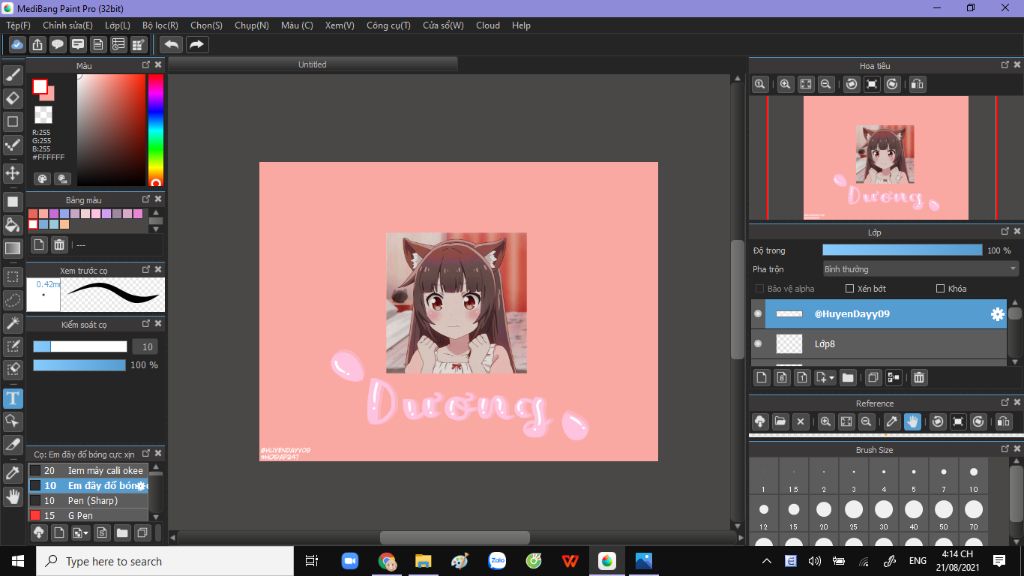Viewport: 1024px width, 576px height.
Task: Select the Gradient tool
Action: 12,249
